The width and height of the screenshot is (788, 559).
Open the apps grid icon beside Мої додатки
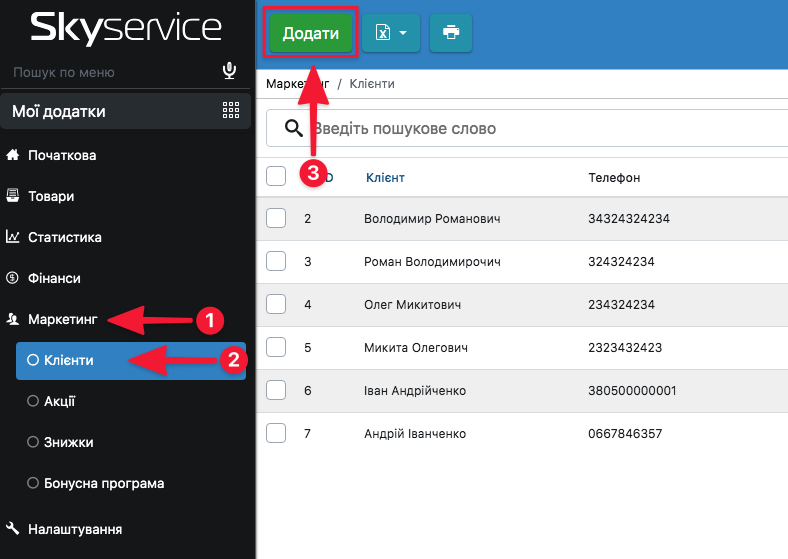pos(230,111)
